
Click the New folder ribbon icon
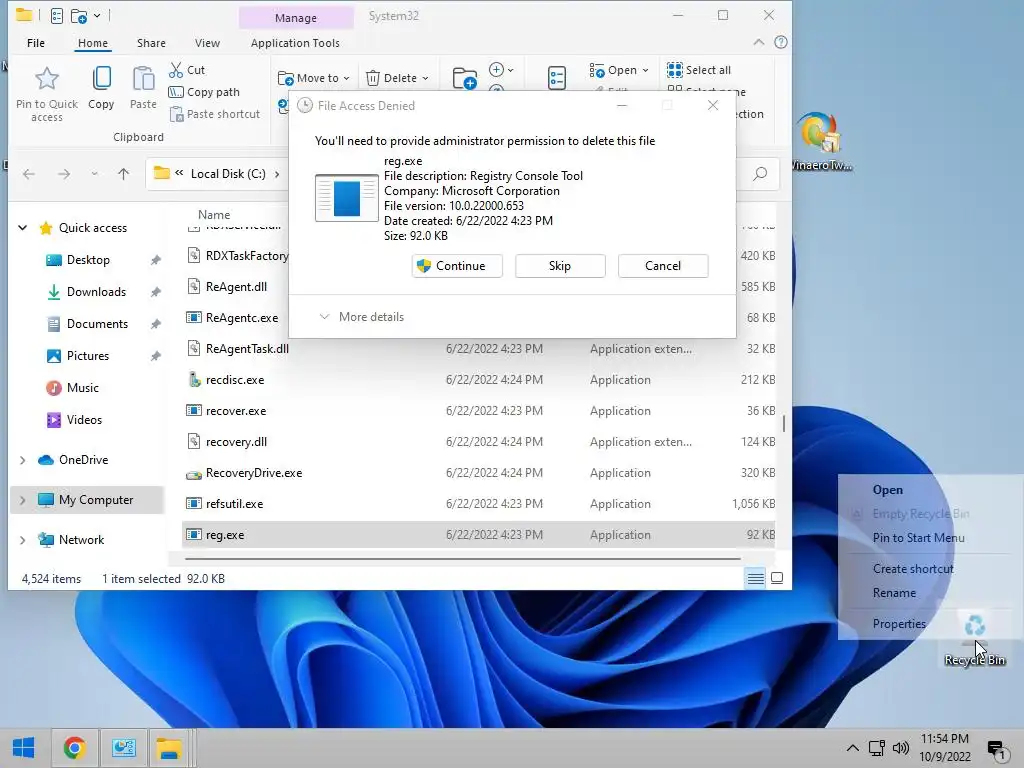pyautogui.click(x=464, y=79)
